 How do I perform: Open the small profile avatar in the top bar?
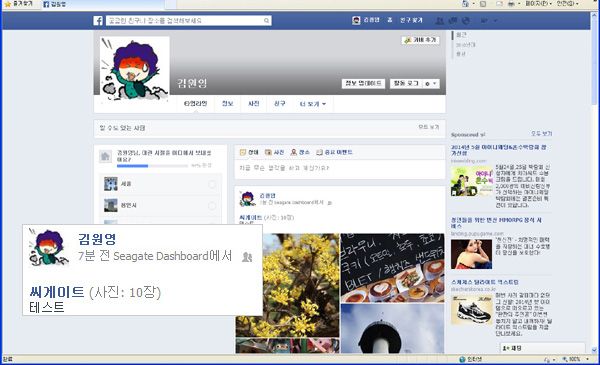356,20
